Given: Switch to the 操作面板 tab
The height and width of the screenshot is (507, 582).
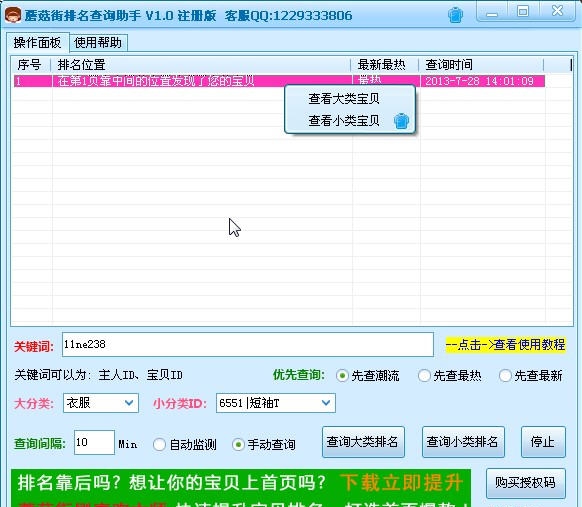Looking at the screenshot, I should [x=37, y=43].
